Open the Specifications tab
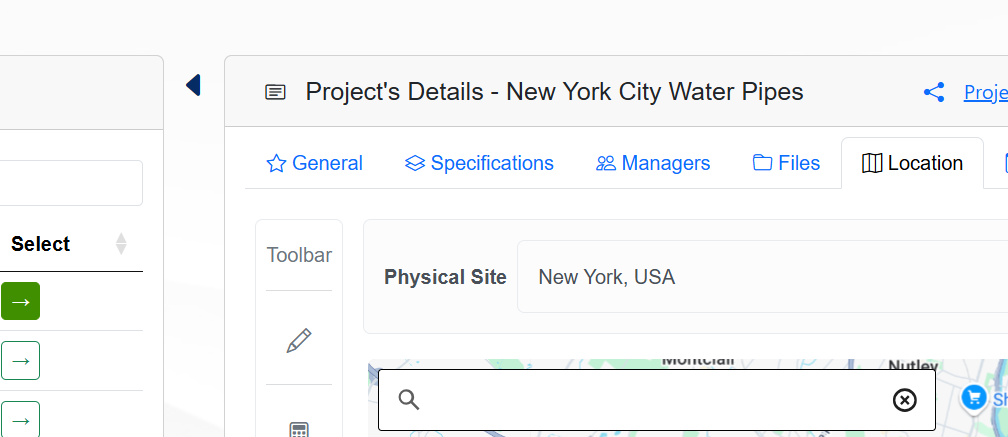This screenshot has height=437, width=1008. point(479,163)
